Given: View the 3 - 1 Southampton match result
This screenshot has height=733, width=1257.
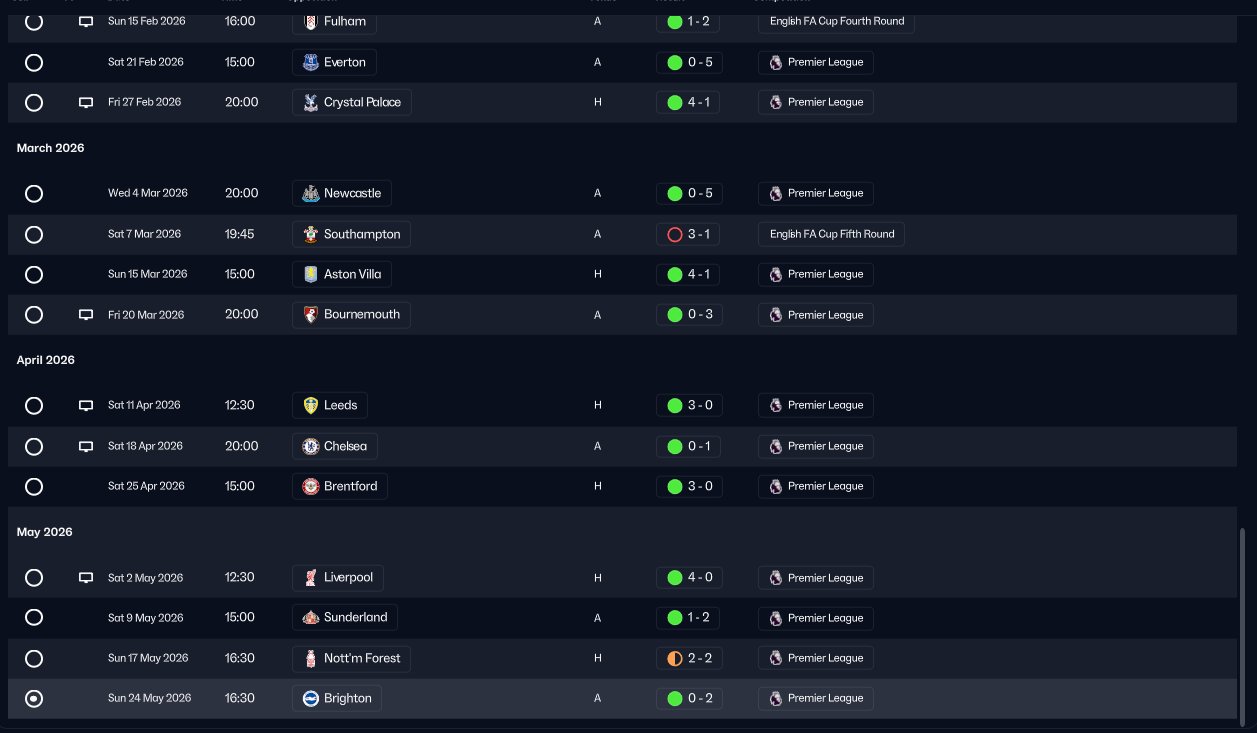Looking at the screenshot, I should point(688,234).
